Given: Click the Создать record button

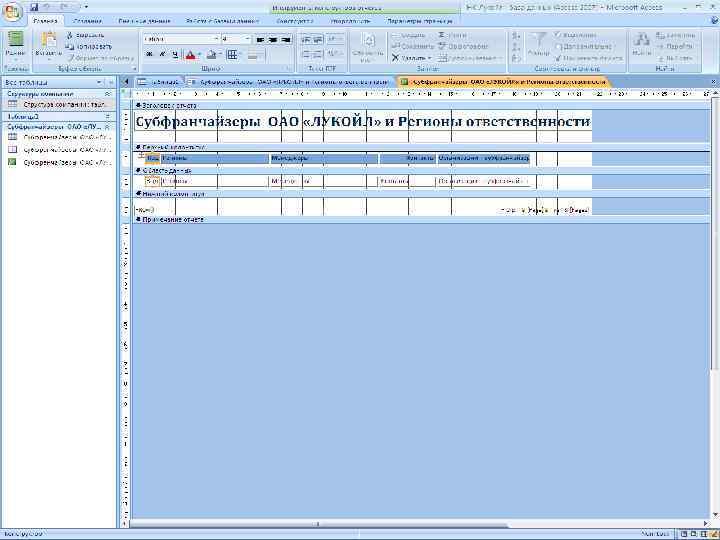Looking at the screenshot, I should tap(408, 35).
